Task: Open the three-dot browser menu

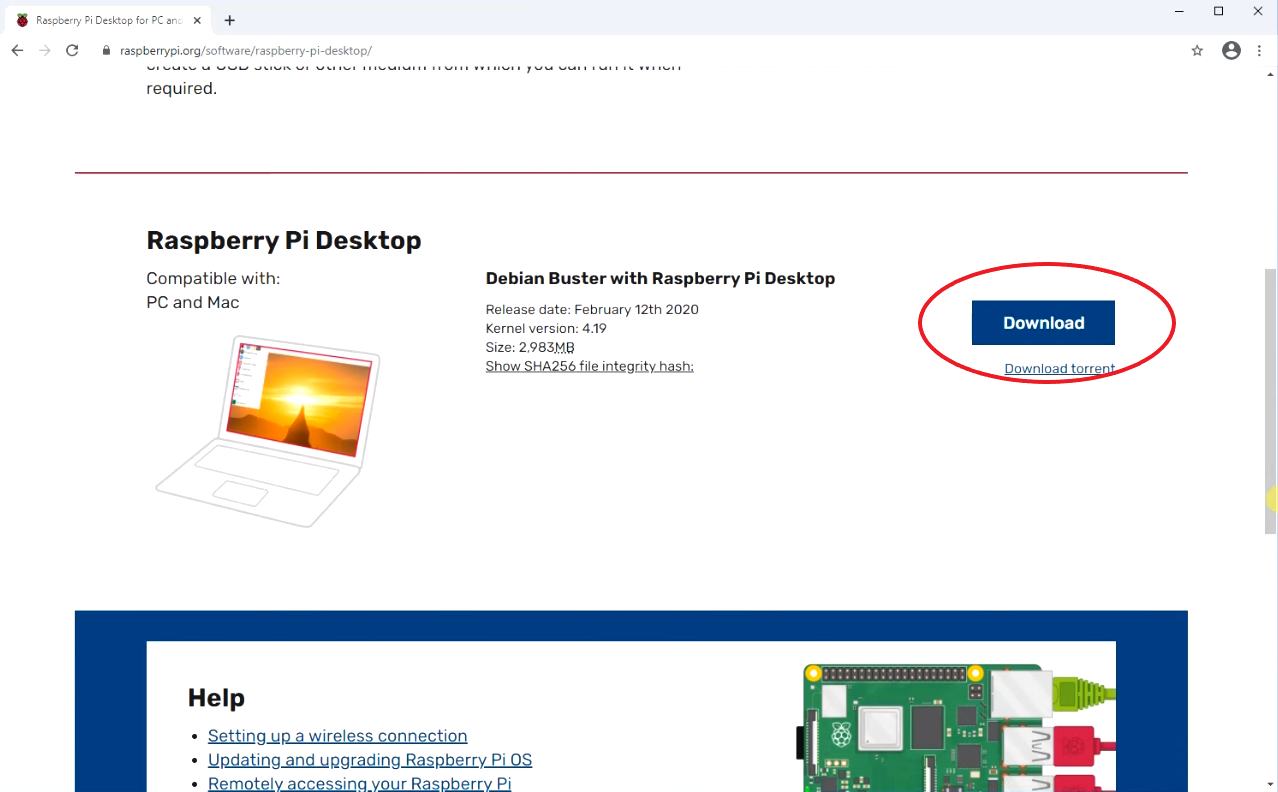Action: 1259,50
